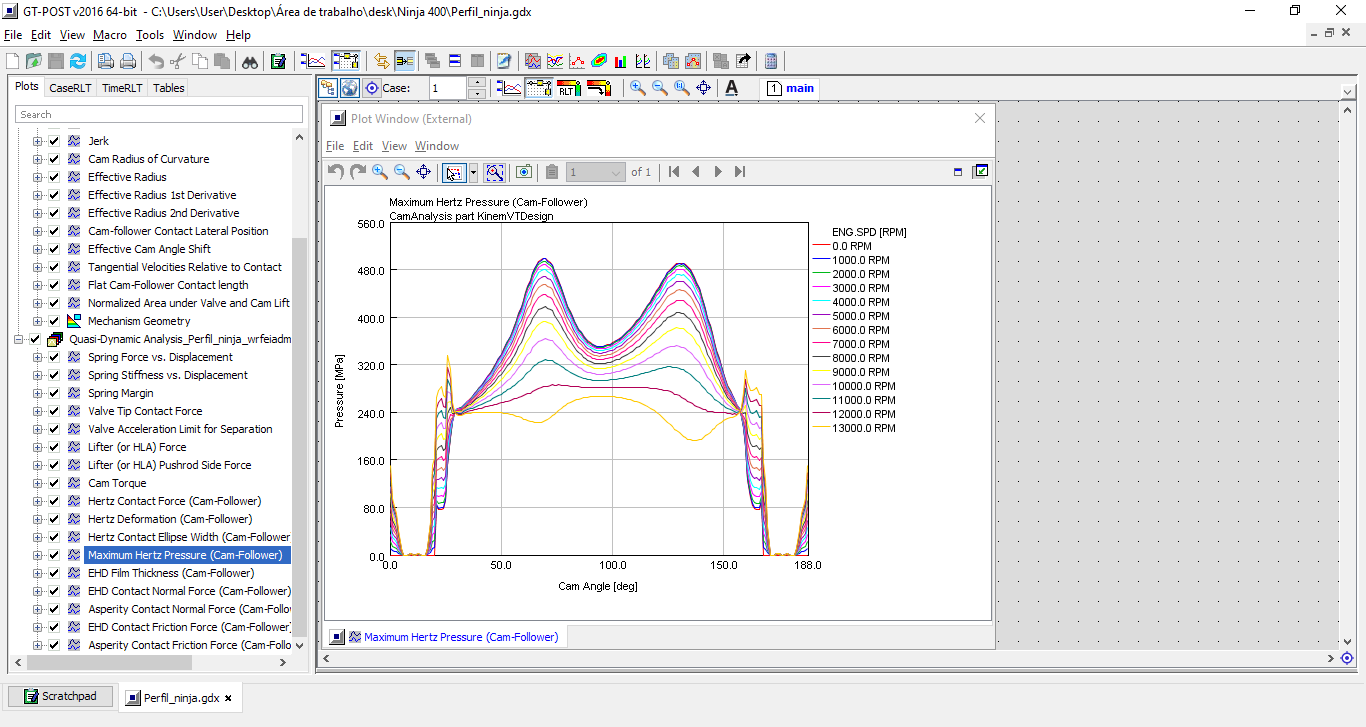Image resolution: width=1366 pixels, height=727 pixels.
Task: Click zoom out magnifier in Plot Window toolbar
Action: (x=402, y=172)
